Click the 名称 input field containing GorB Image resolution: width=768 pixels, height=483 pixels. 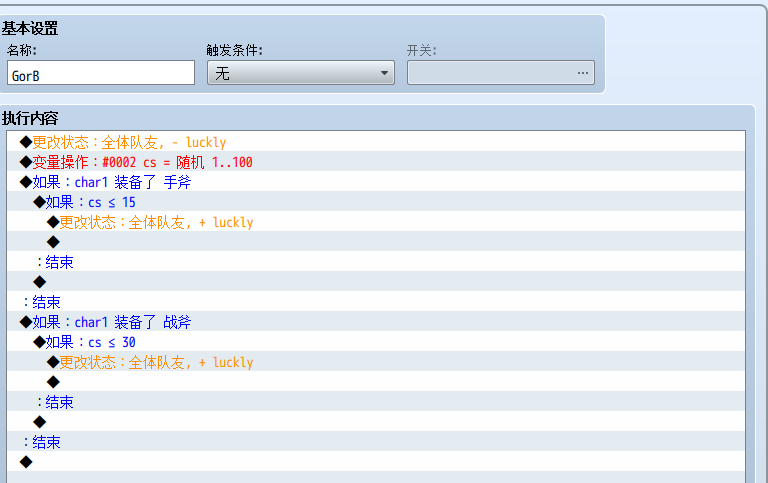(101, 72)
